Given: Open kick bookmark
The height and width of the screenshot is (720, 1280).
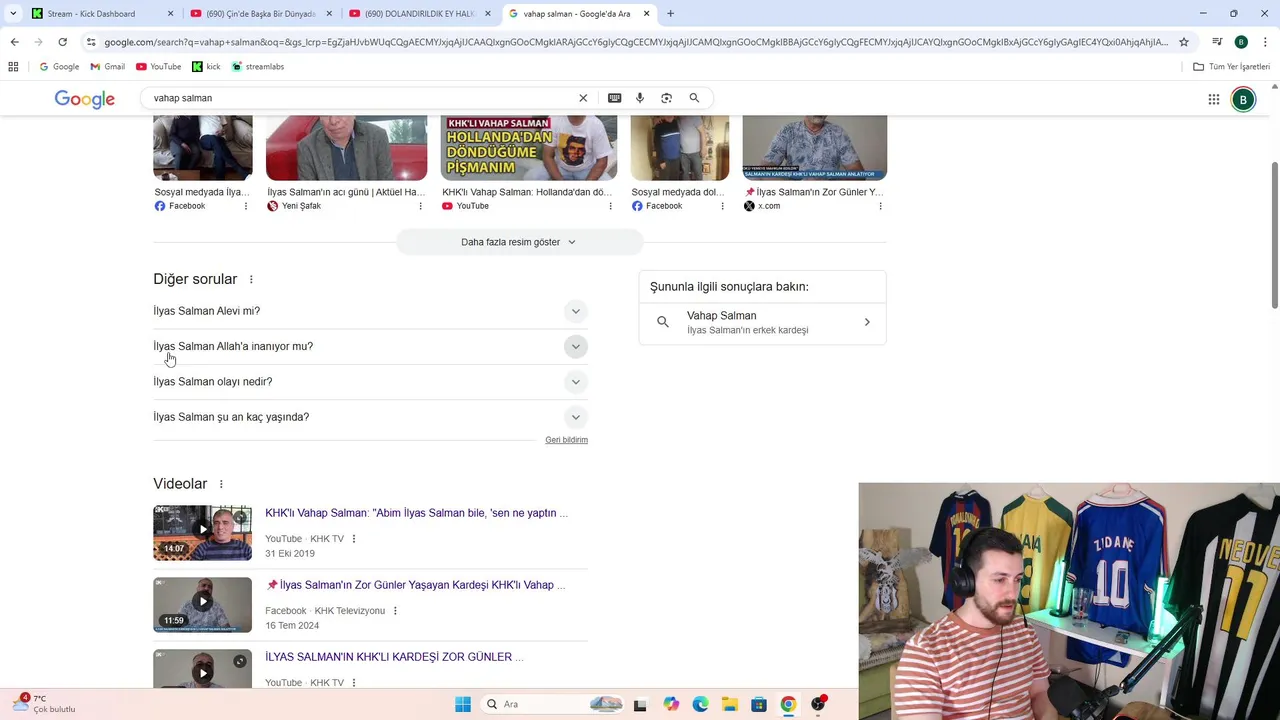Looking at the screenshot, I should (206, 67).
